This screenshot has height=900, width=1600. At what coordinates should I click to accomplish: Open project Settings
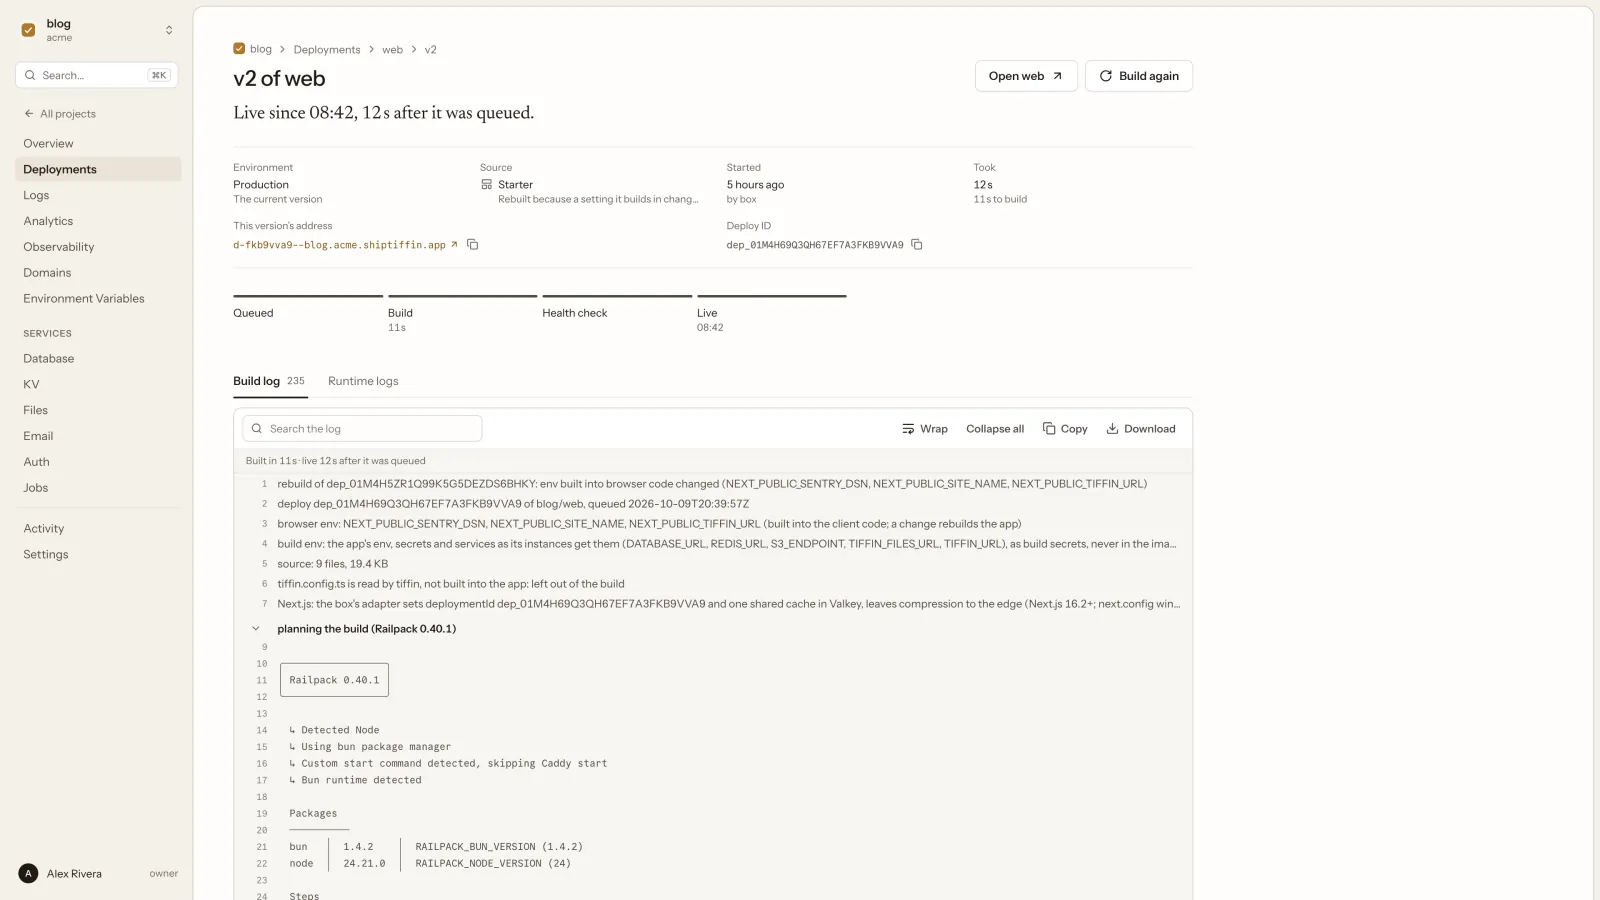pyautogui.click(x=98, y=555)
